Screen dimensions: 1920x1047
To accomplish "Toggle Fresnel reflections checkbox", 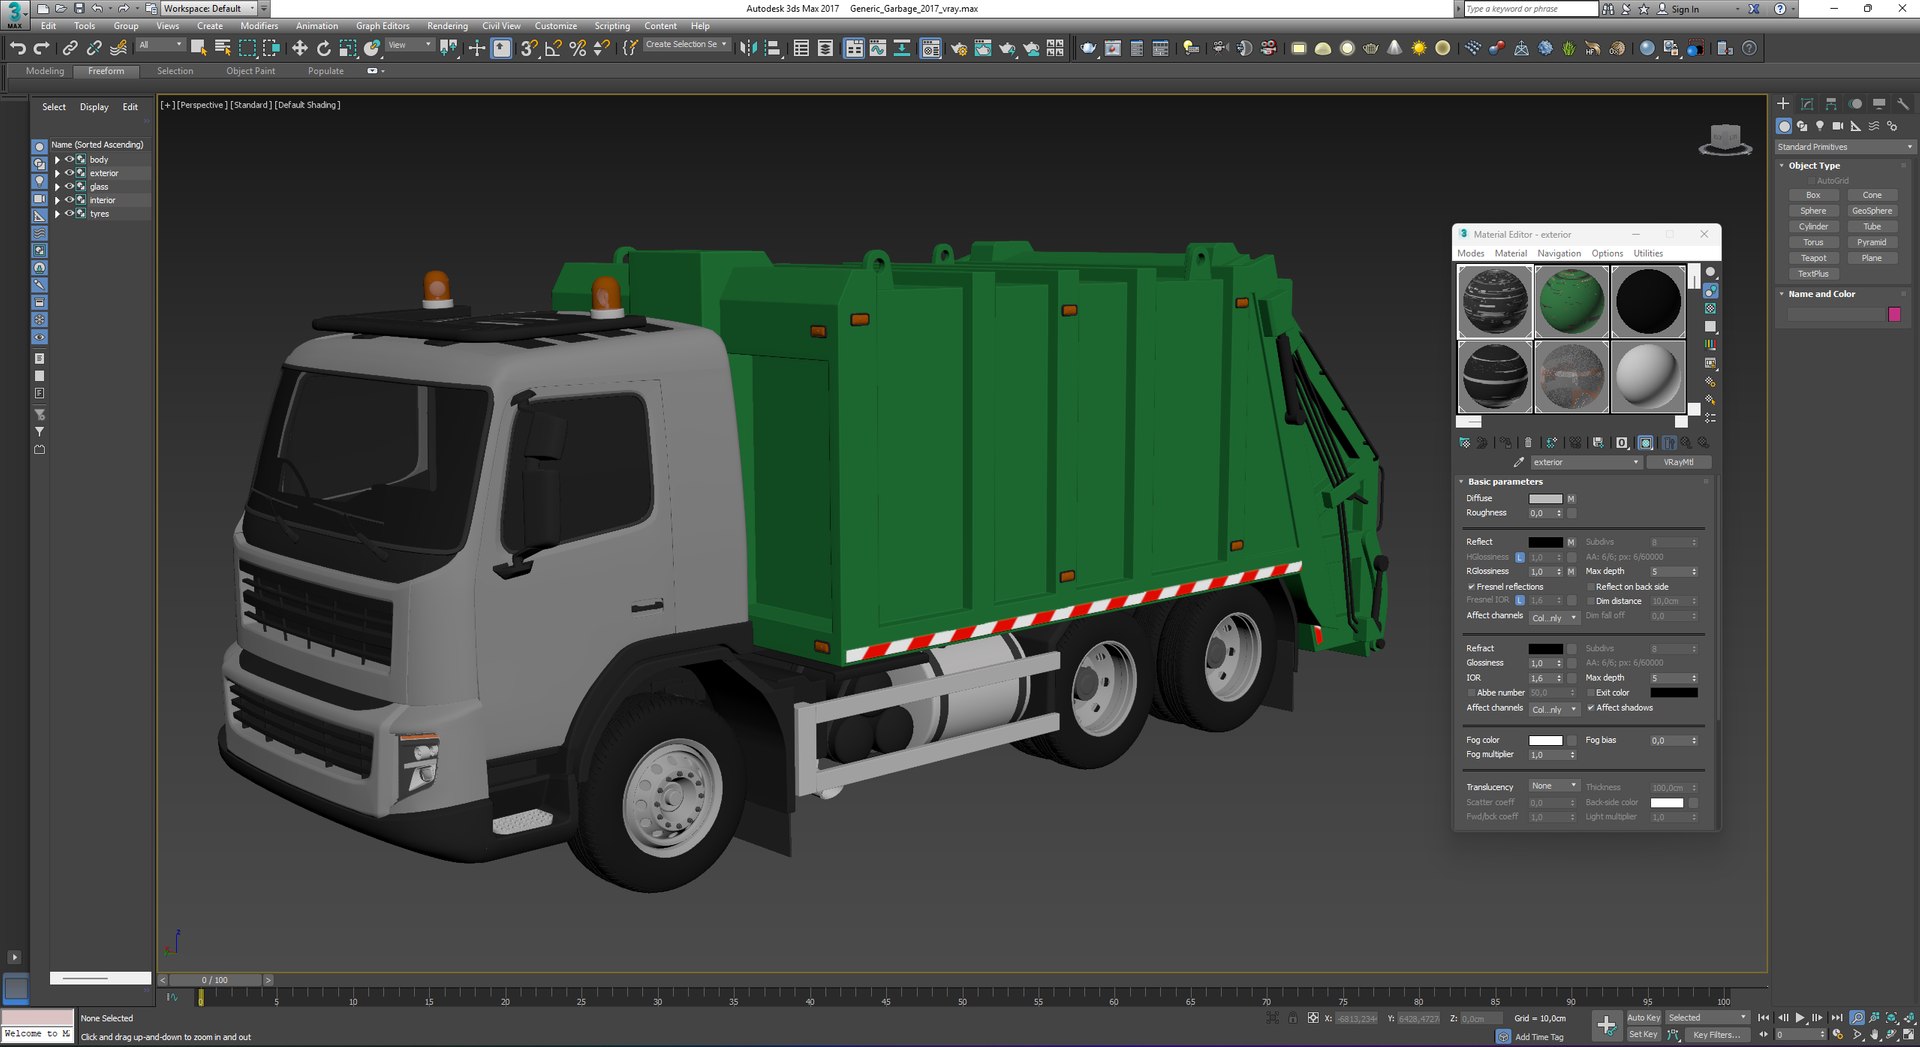I will click(x=1471, y=587).
